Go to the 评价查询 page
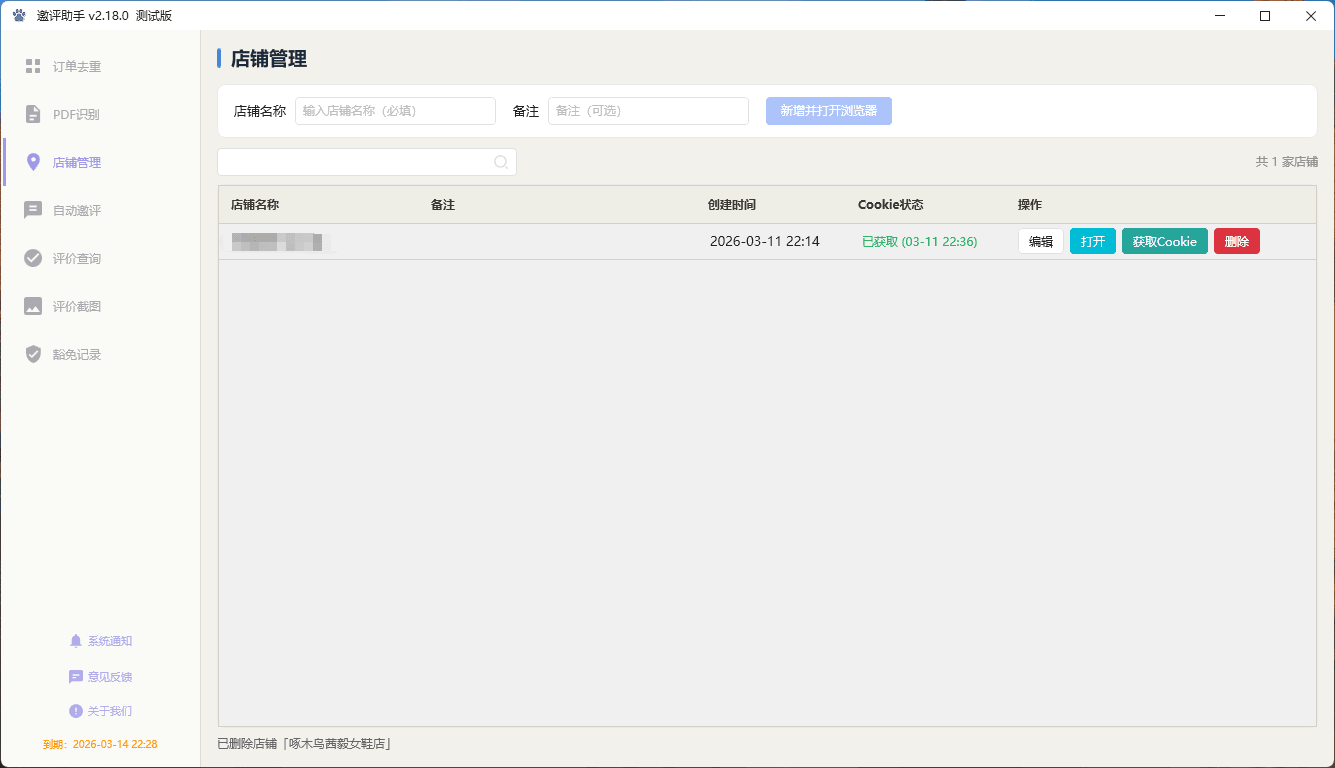Screen dimensions: 1335x768 pyautogui.click(x=101, y=258)
